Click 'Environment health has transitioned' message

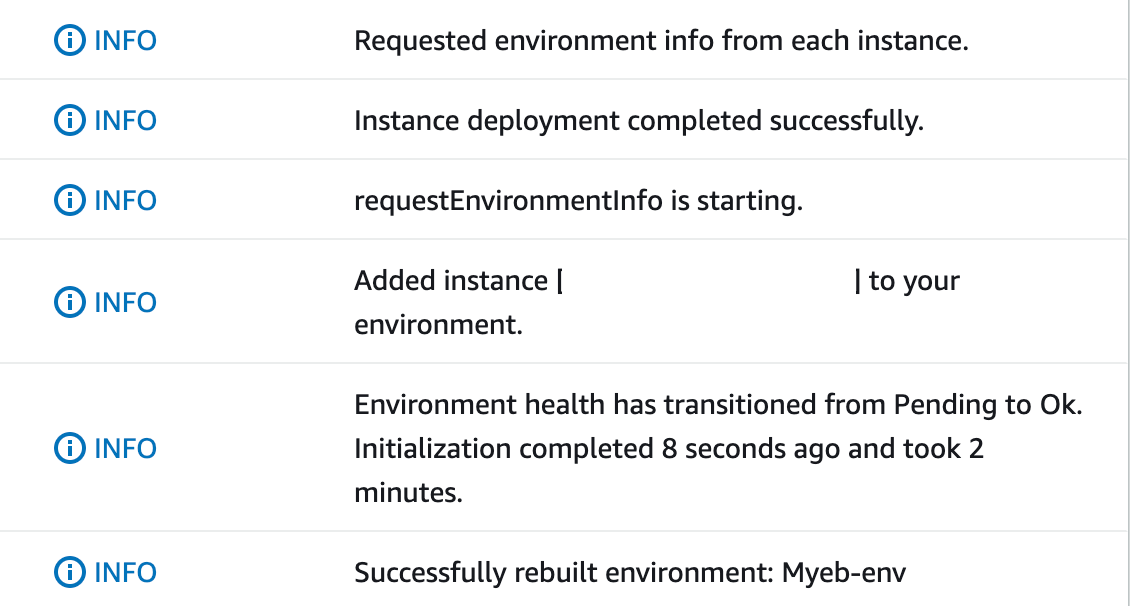click(718, 405)
